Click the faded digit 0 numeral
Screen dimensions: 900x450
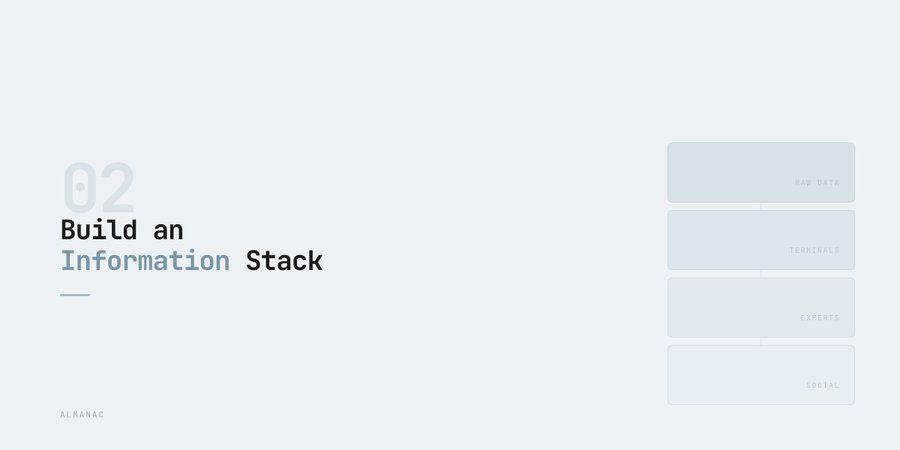pos(79,187)
